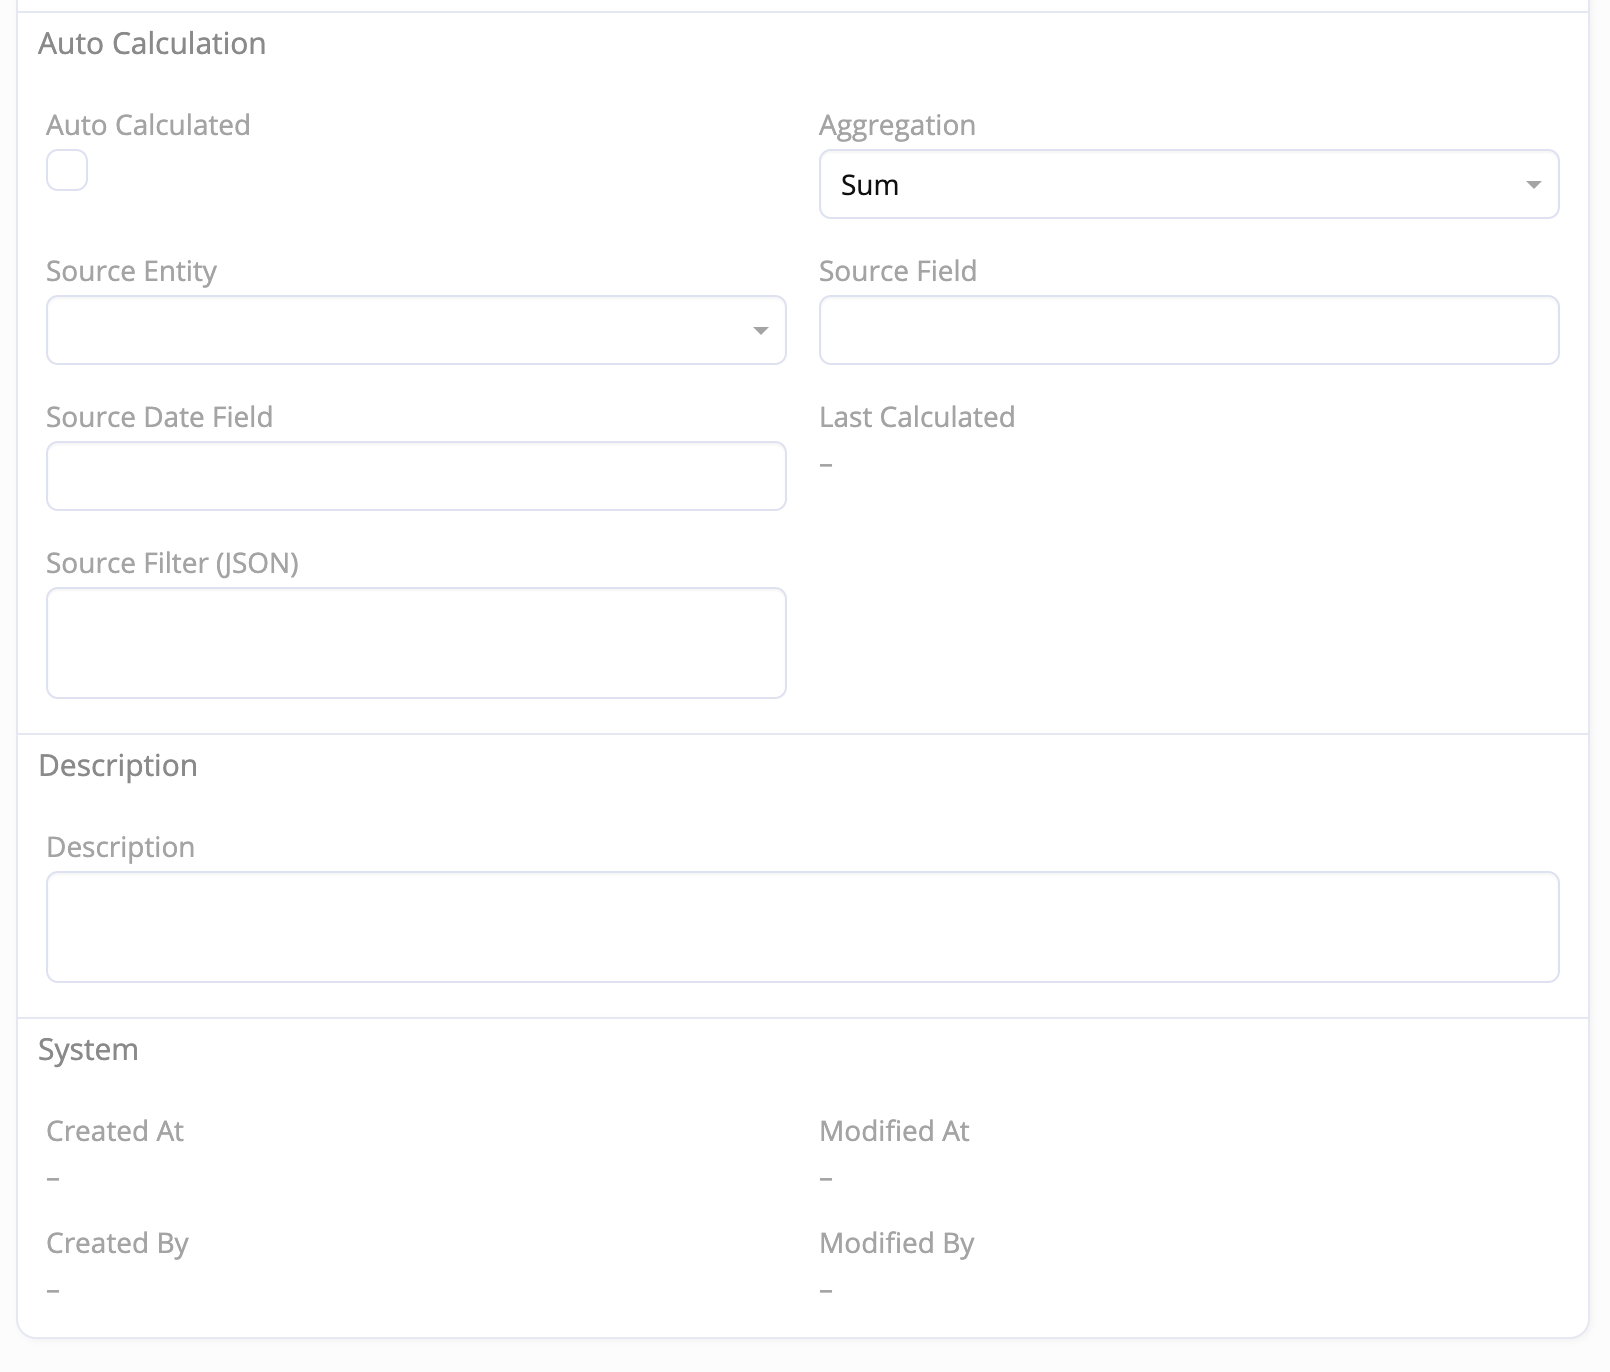Click the Source Entity dropdown arrow
This screenshot has width=1610, height=1372.
click(x=761, y=330)
